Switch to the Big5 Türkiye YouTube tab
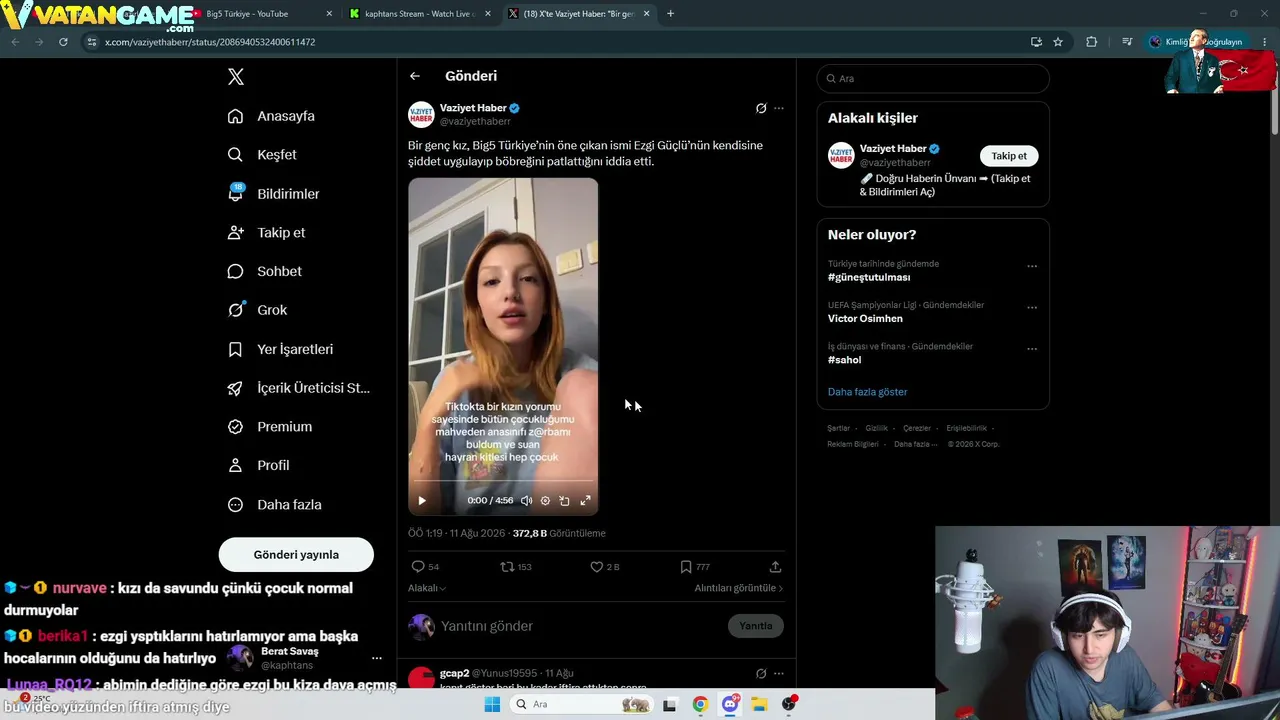Image resolution: width=1280 pixels, height=720 pixels. pos(262,14)
